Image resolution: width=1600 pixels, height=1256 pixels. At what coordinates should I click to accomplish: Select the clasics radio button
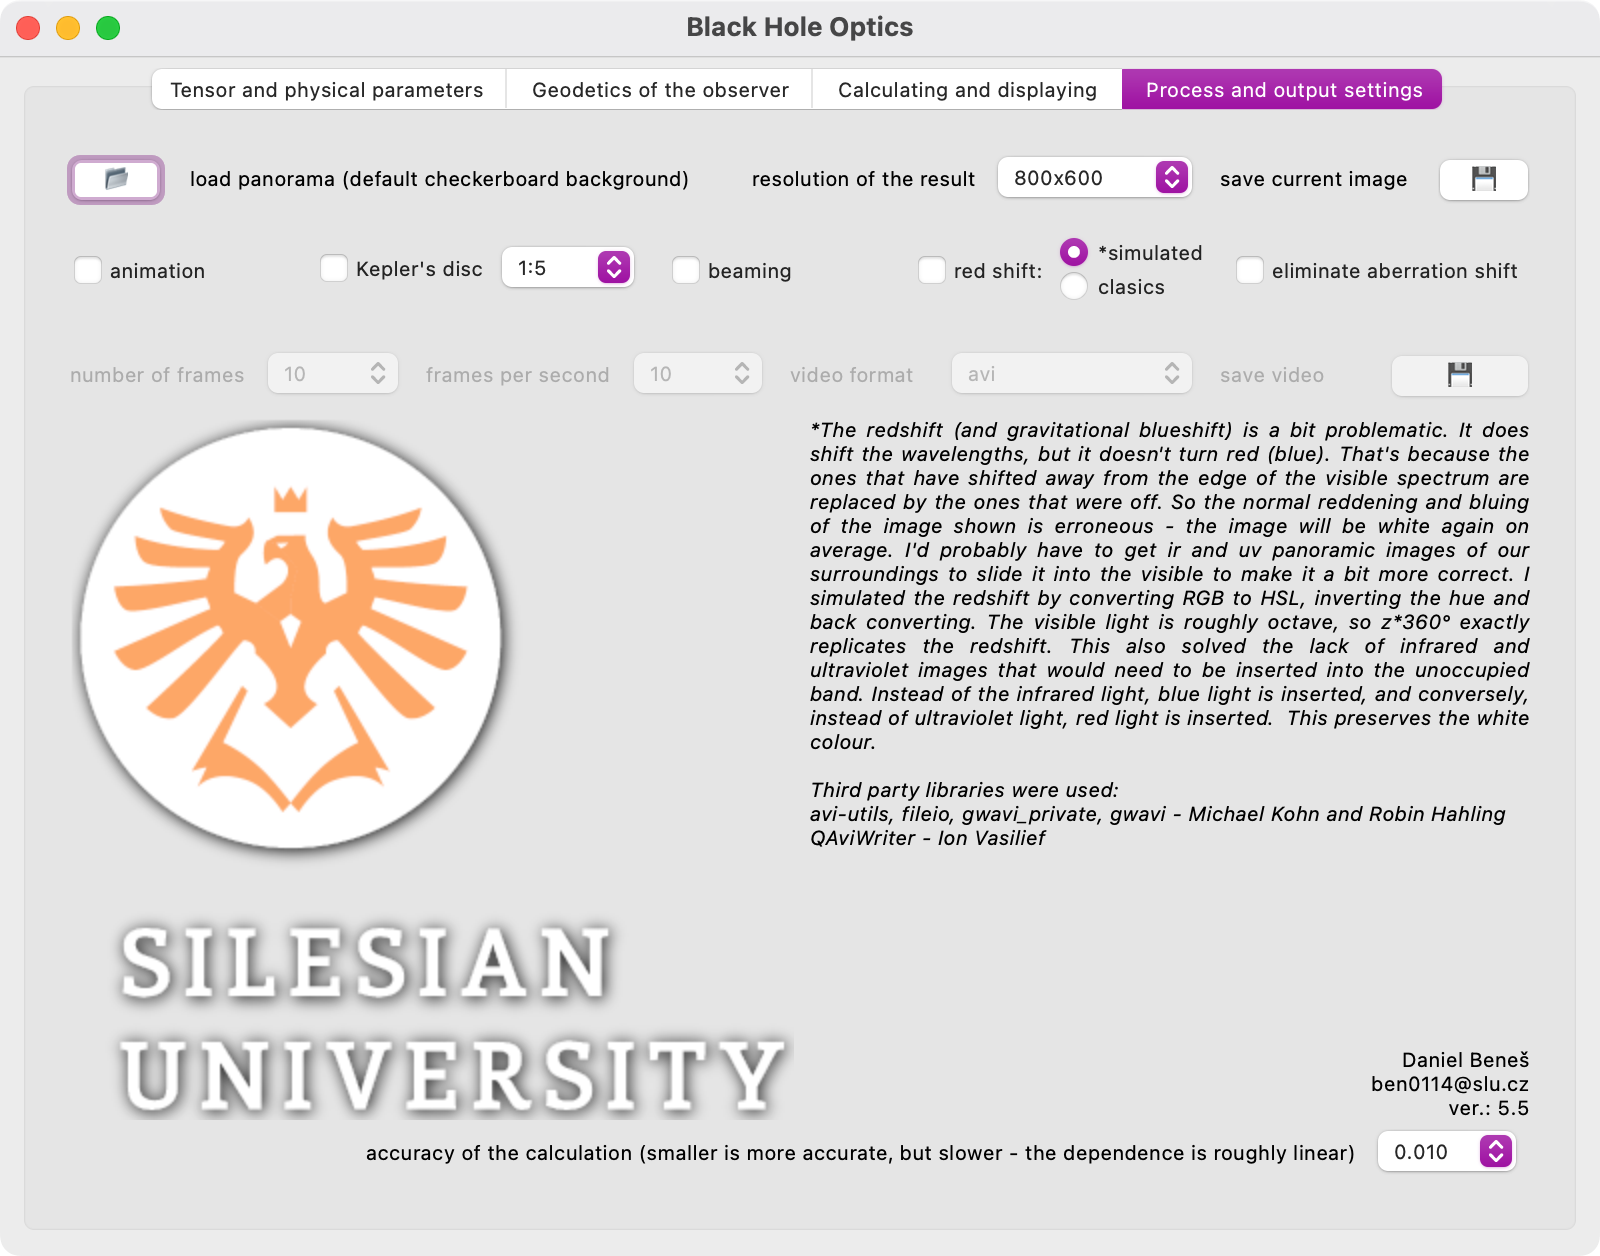(x=1074, y=286)
